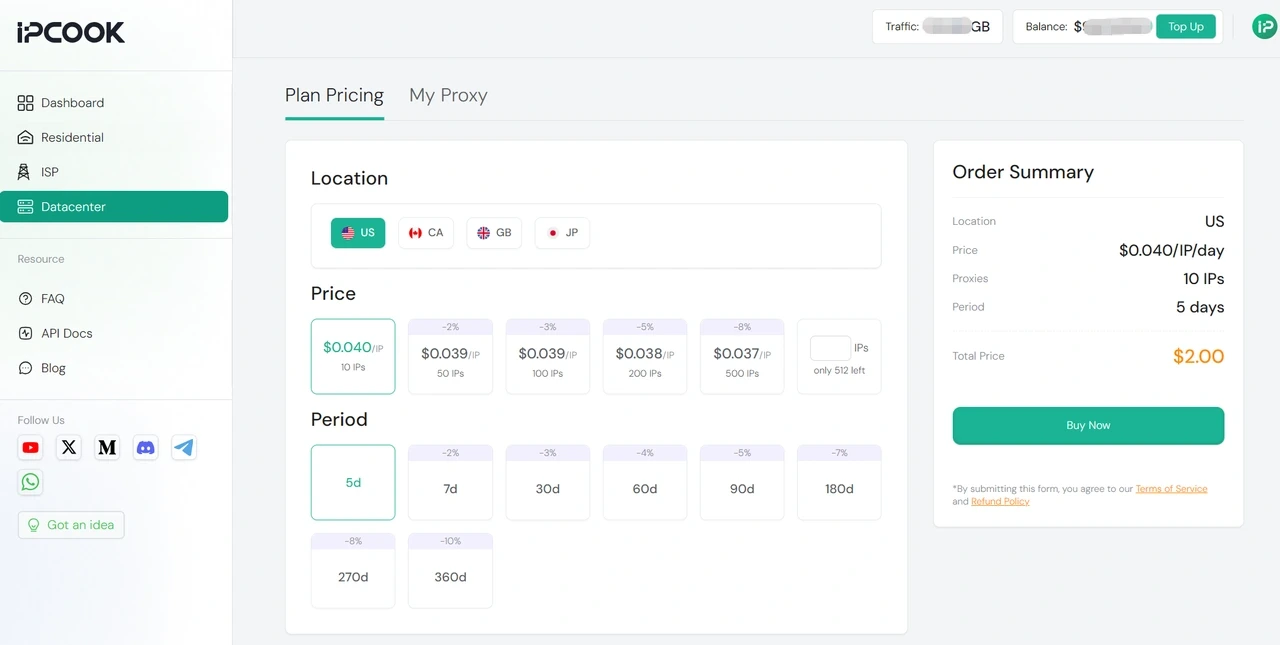The image size is (1280, 645).
Task: Open the Plan Pricing tab
Action: point(334,95)
